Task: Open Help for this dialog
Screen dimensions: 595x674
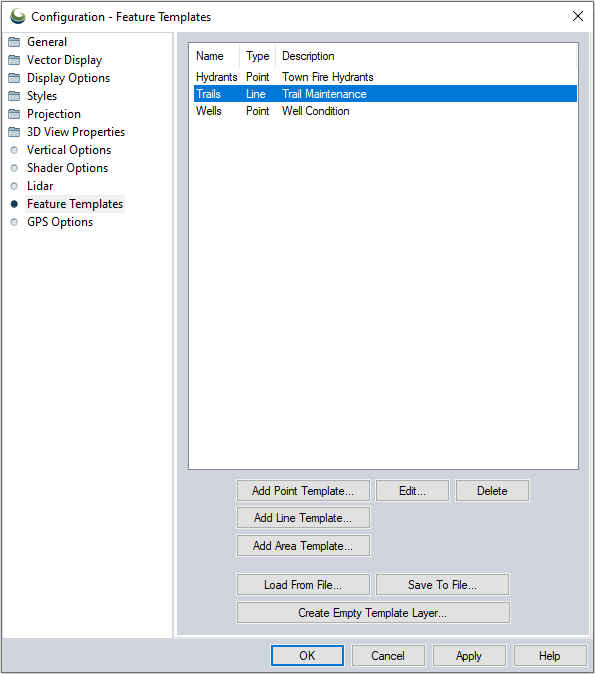Action: [550, 656]
